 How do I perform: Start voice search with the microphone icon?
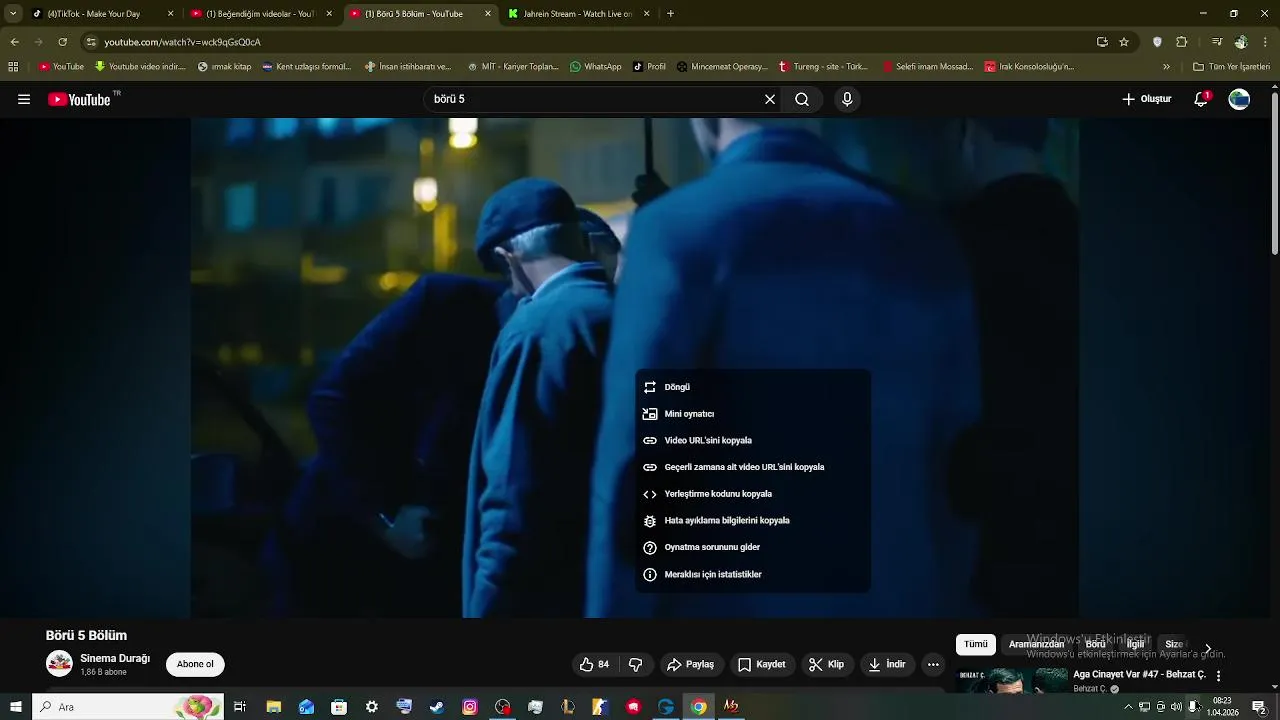click(847, 99)
